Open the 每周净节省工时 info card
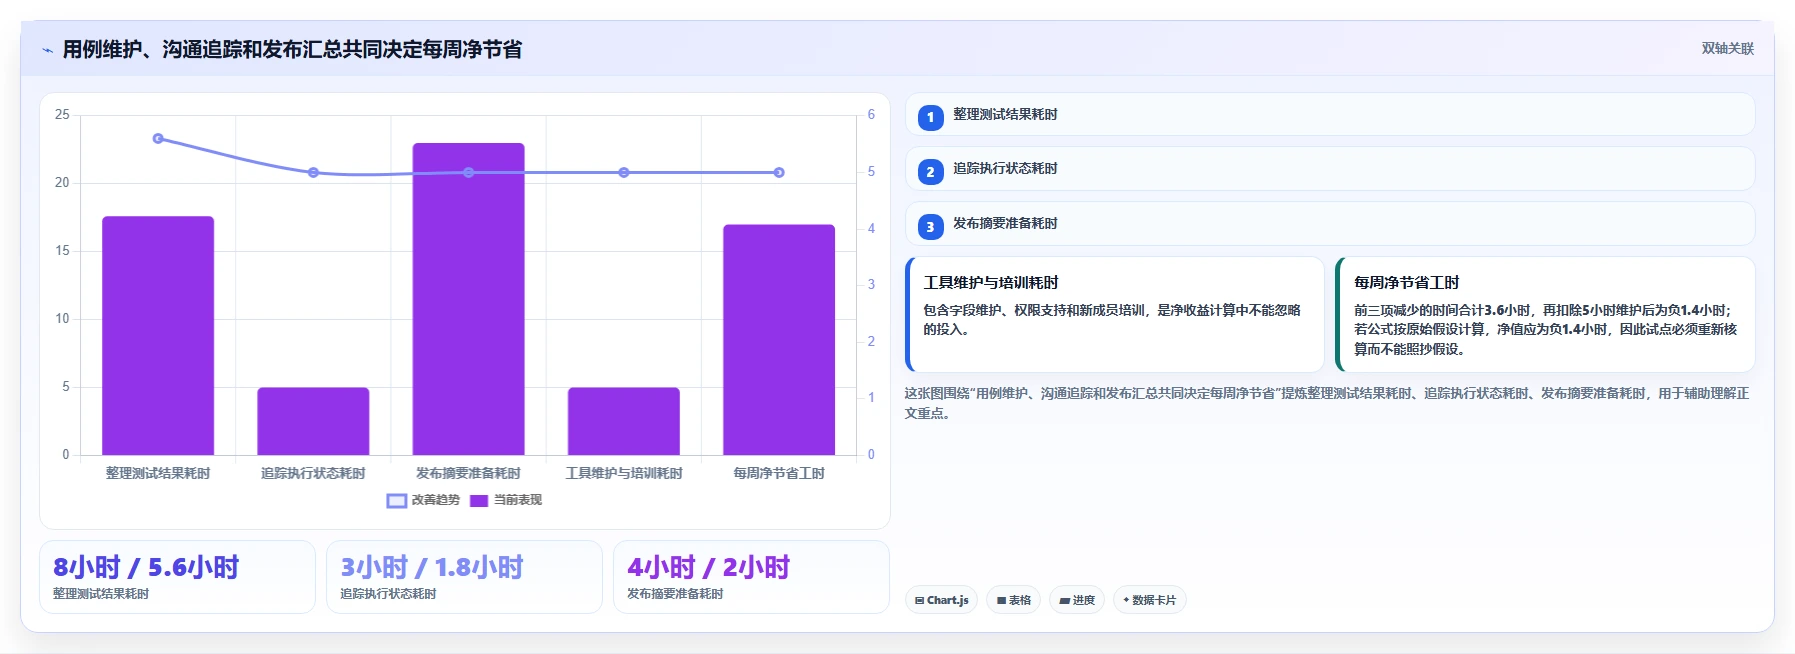Viewport: 1795px width, 654px height. tap(1545, 314)
